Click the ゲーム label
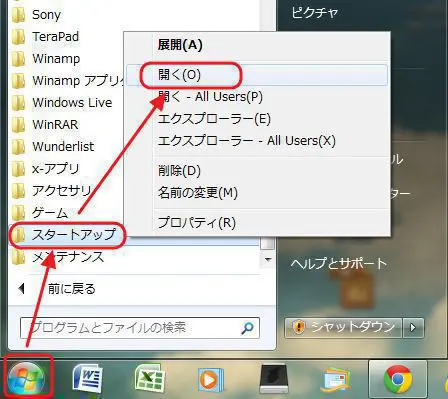The width and height of the screenshot is (448, 399). click(x=50, y=213)
